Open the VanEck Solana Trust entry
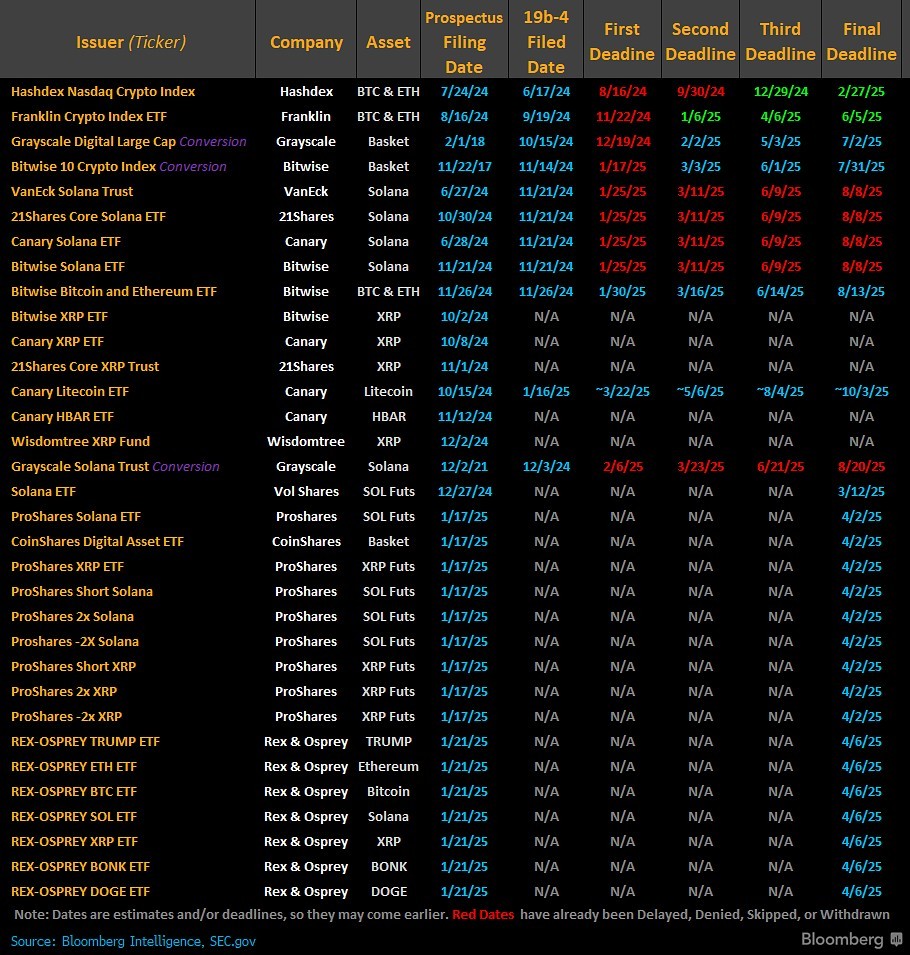 point(72,191)
